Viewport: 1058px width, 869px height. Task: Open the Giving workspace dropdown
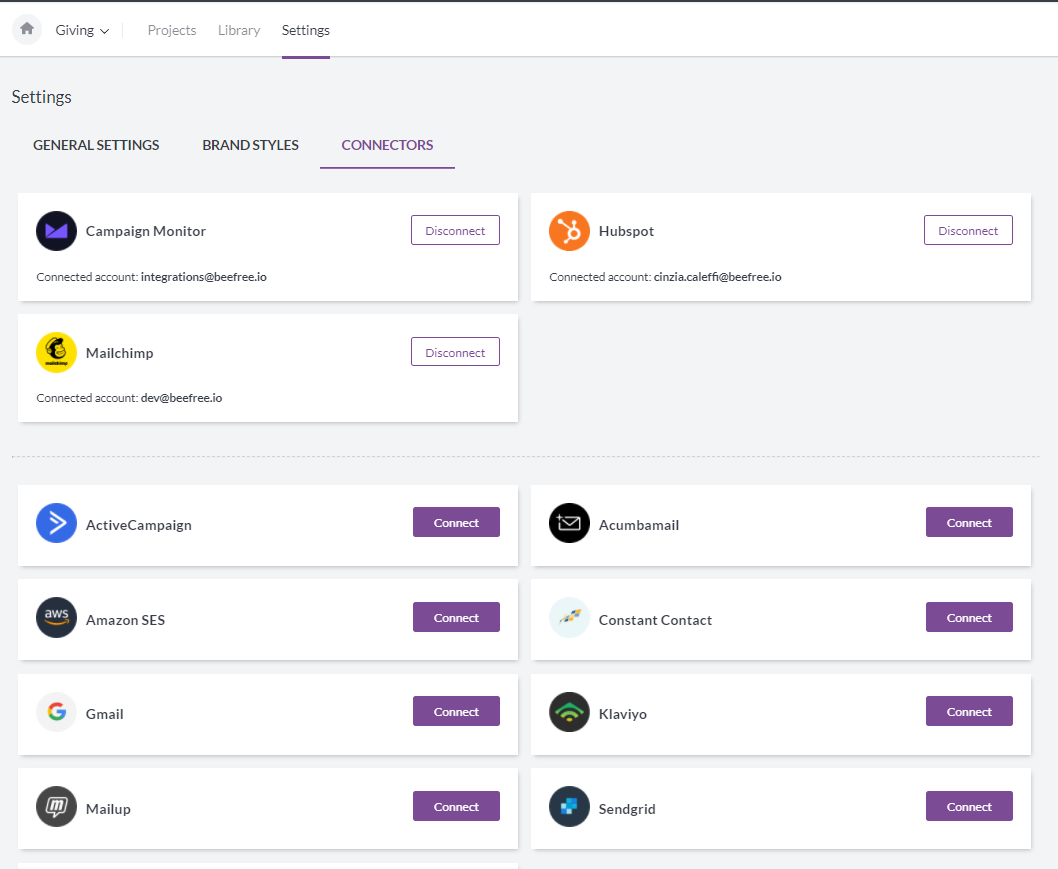pyautogui.click(x=82, y=30)
